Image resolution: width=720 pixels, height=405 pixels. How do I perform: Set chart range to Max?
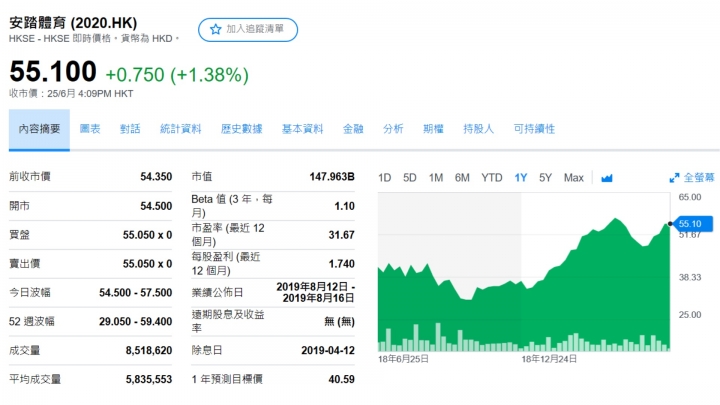[x=574, y=178]
